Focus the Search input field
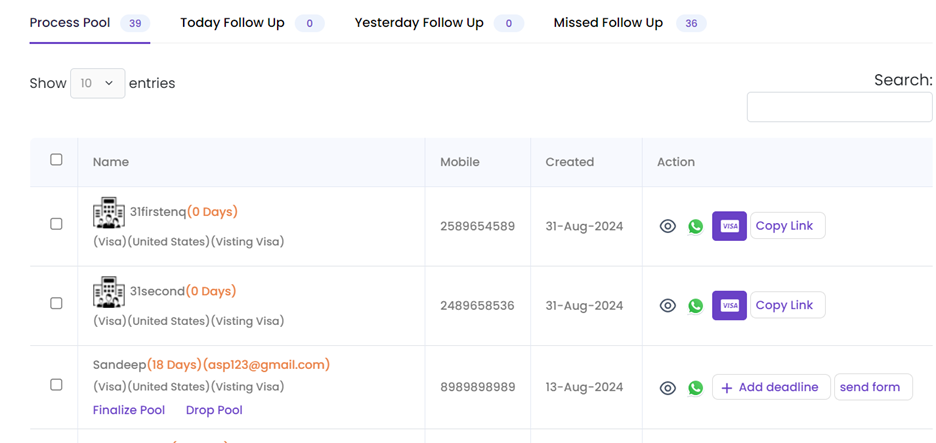This screenshot has width=936, height=443. click(x=840, y=107)
